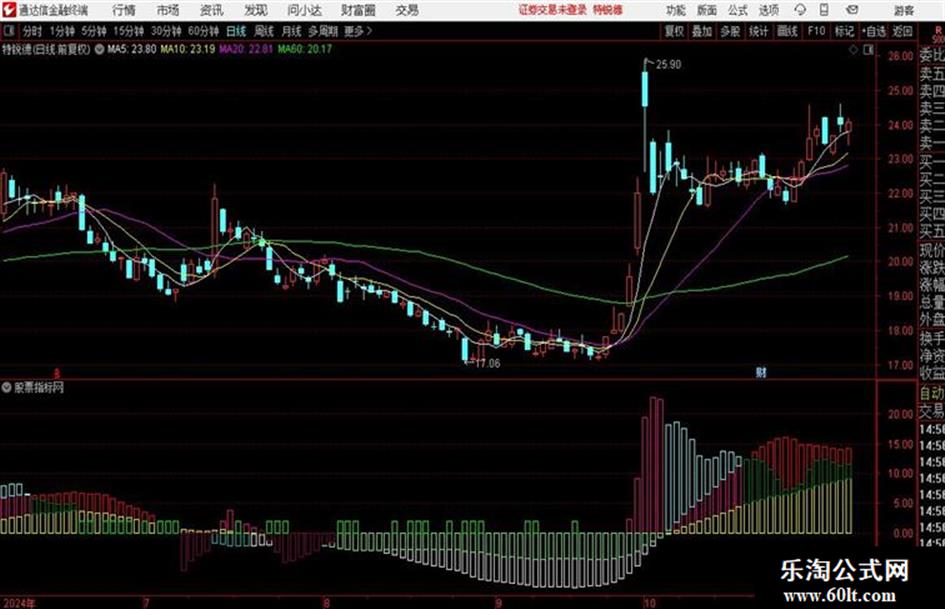Click the +自选 add to watchlist button

point(874,31)
